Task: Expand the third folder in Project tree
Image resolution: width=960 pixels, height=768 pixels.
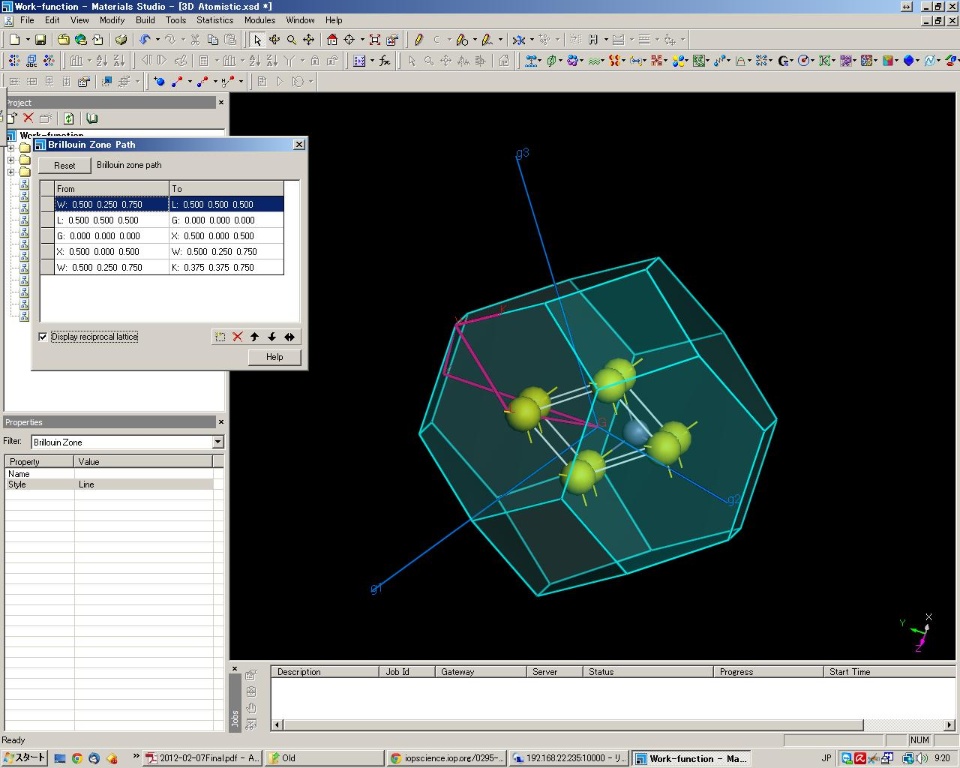Action: (10, 172)
